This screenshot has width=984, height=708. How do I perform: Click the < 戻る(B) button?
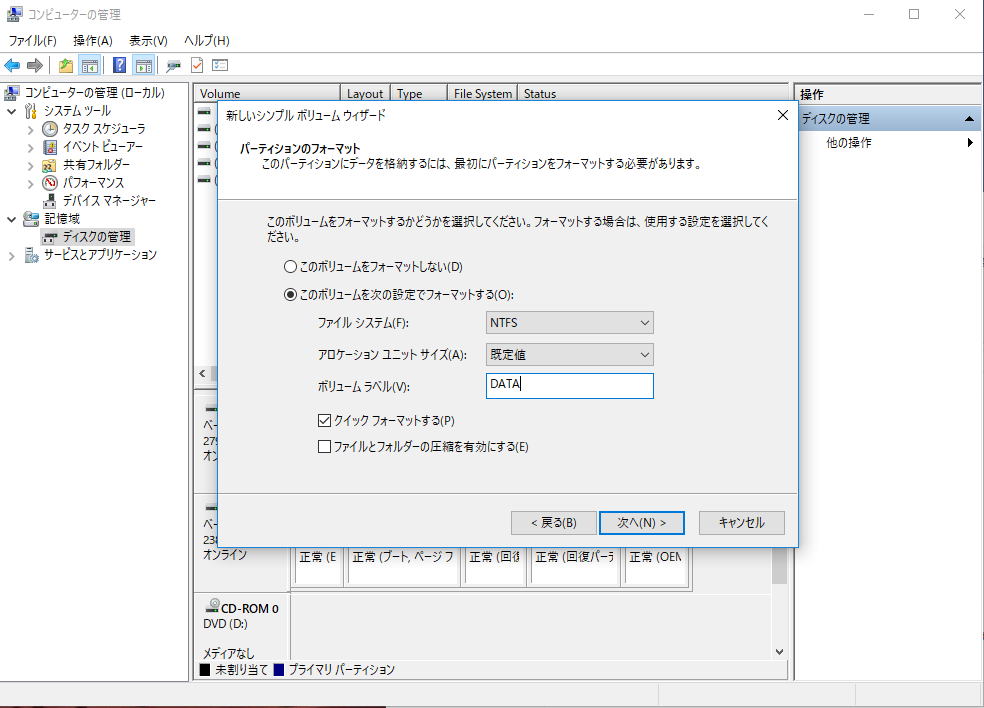pos(554,523)
